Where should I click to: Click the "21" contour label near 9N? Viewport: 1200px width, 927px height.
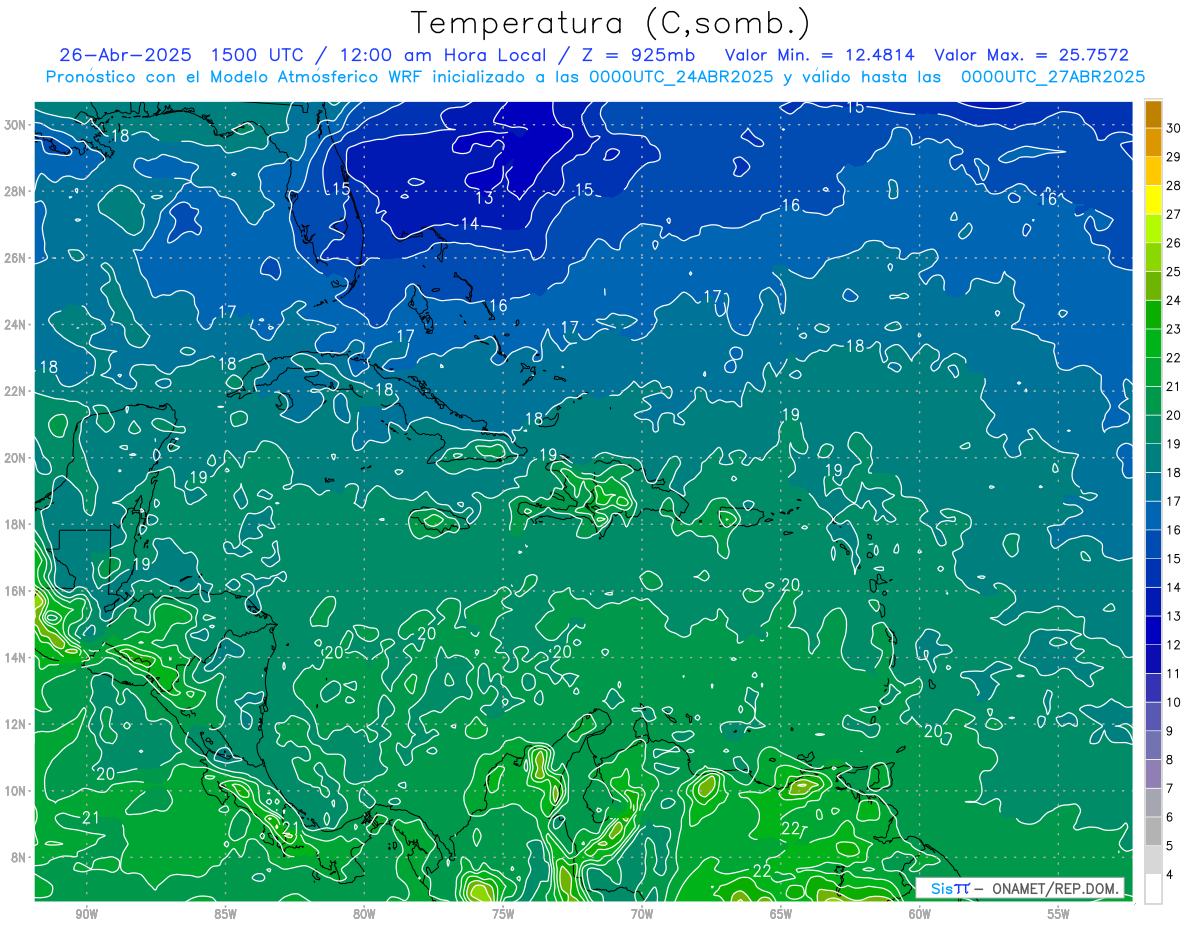click(x=91, y=818)
